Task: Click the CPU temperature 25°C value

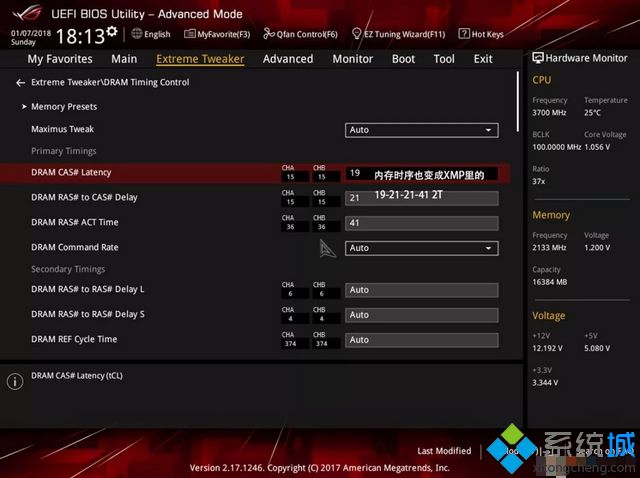Action: pyautogui.click(x=592, y=113)
